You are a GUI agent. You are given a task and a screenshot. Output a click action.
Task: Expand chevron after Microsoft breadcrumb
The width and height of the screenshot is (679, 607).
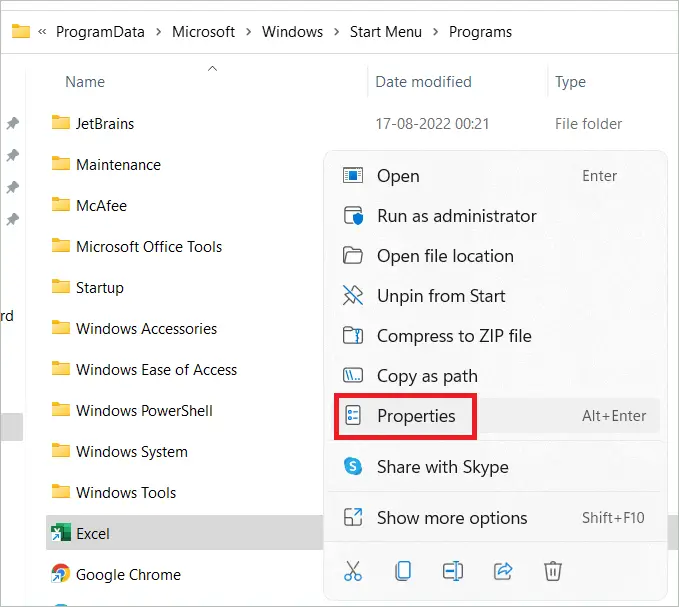tap(249, 32)
